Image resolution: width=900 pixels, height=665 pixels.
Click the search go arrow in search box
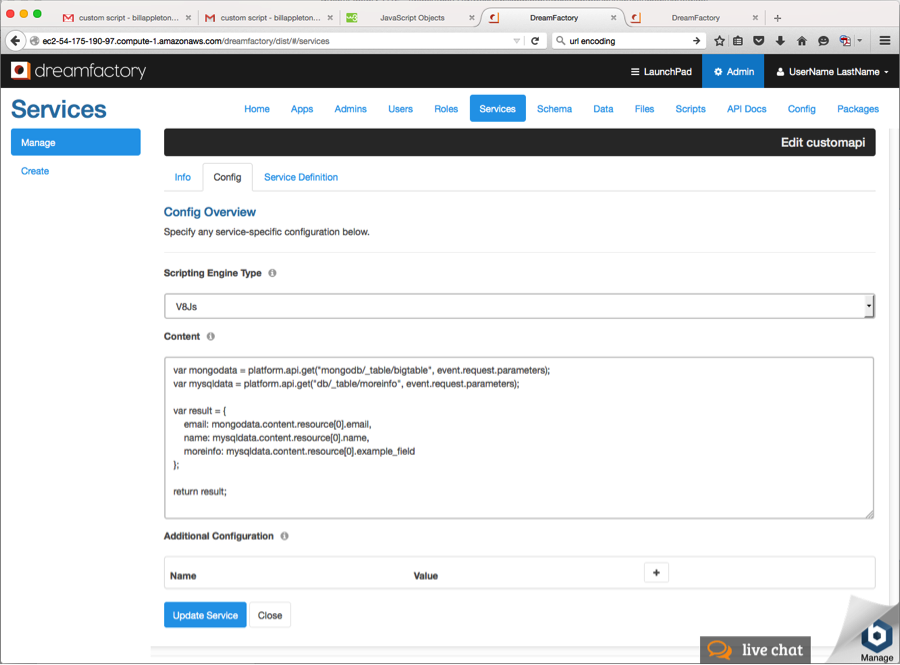pos(696,41)
